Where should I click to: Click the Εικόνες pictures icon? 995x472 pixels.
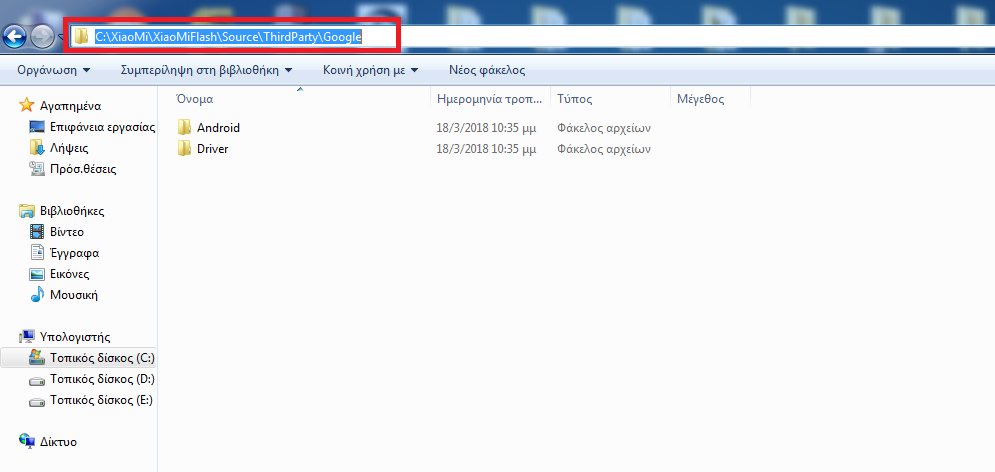[37, 273]
